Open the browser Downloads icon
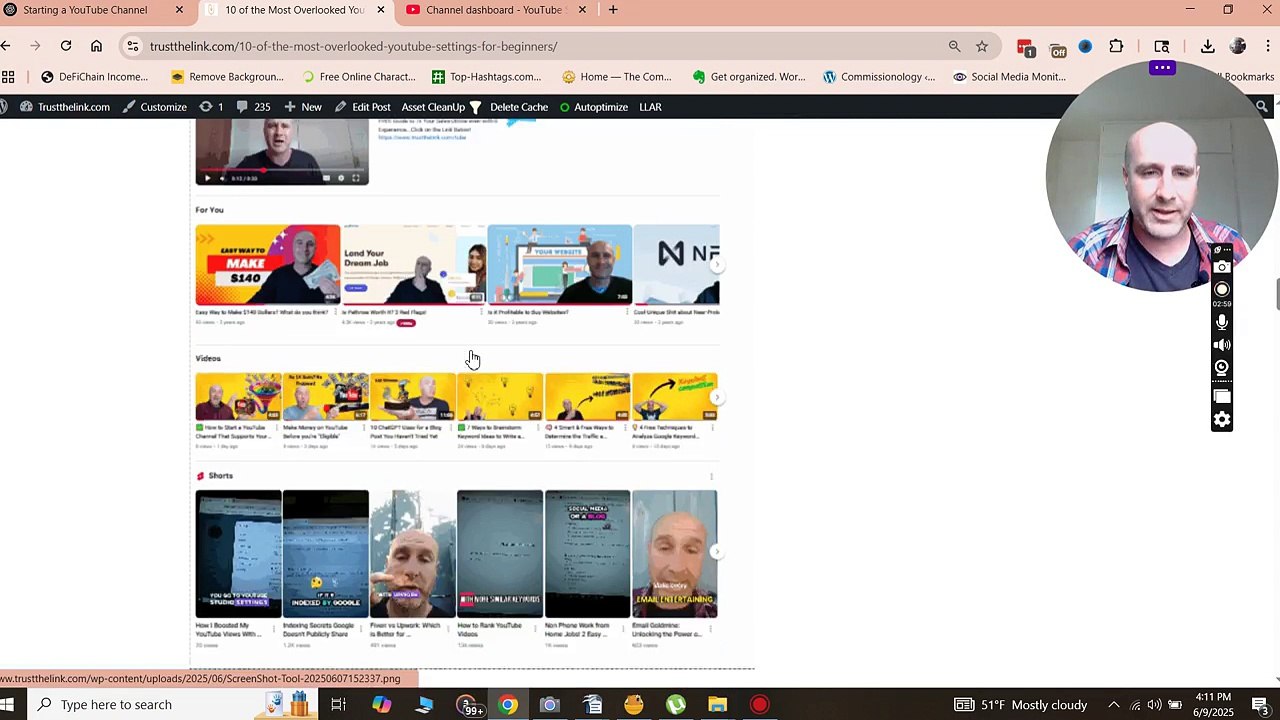Image resolution: width=1280 pixels, height=720 pixels. (1207, 46)
